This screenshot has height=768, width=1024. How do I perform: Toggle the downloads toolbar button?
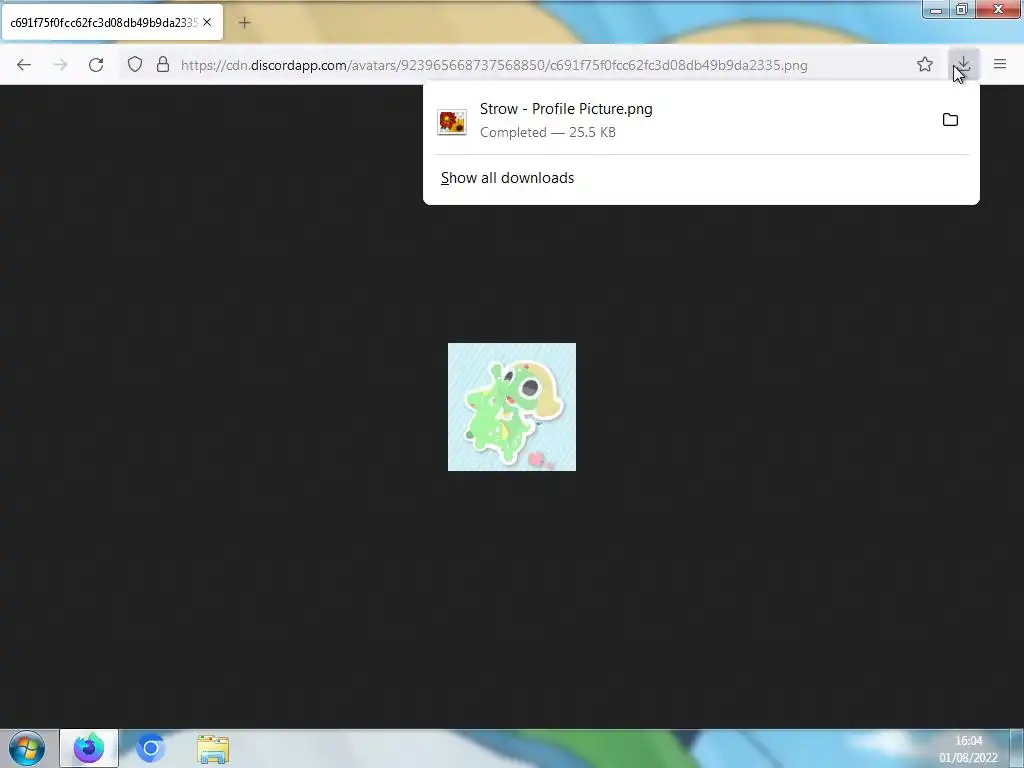click(x=963, y=64)
